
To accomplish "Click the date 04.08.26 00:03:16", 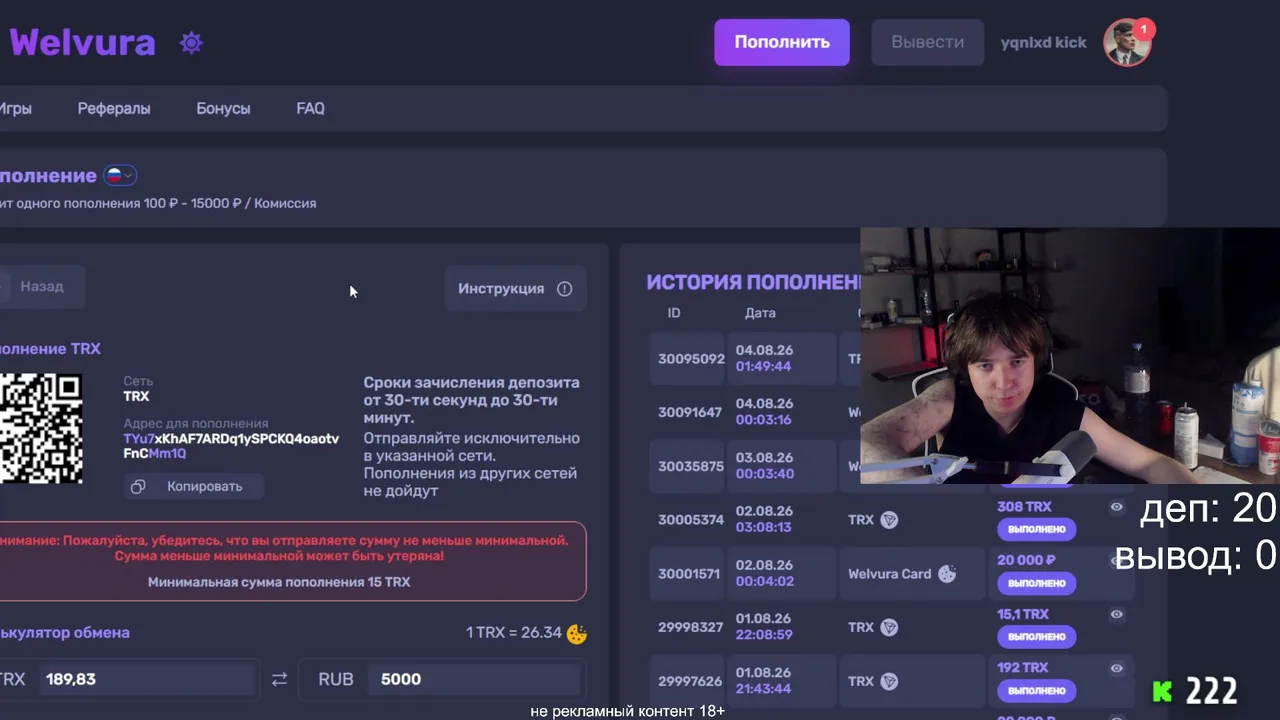I will 764,412.
